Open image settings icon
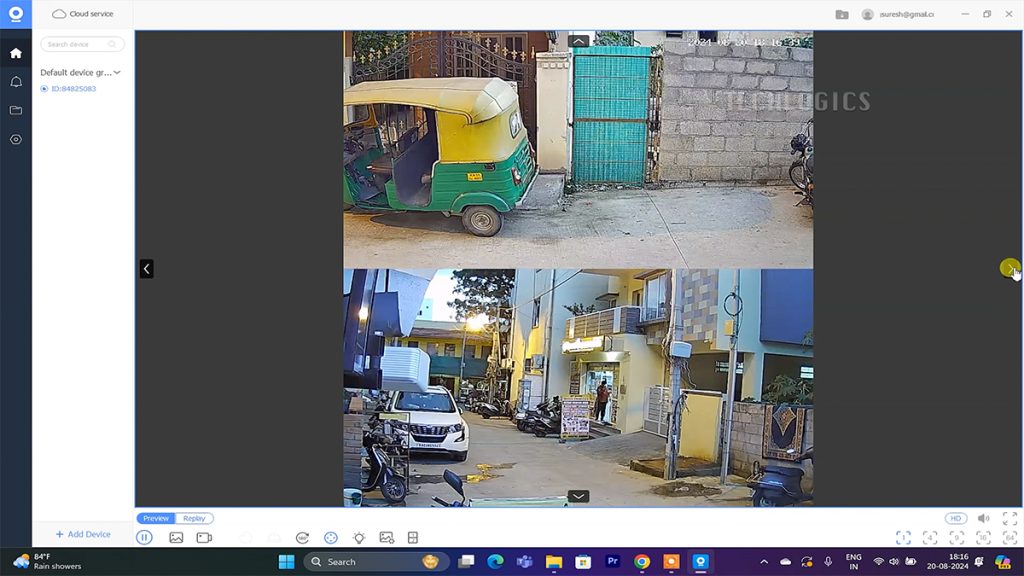Screen dimensions: 1024x576 tap(387, 538)
